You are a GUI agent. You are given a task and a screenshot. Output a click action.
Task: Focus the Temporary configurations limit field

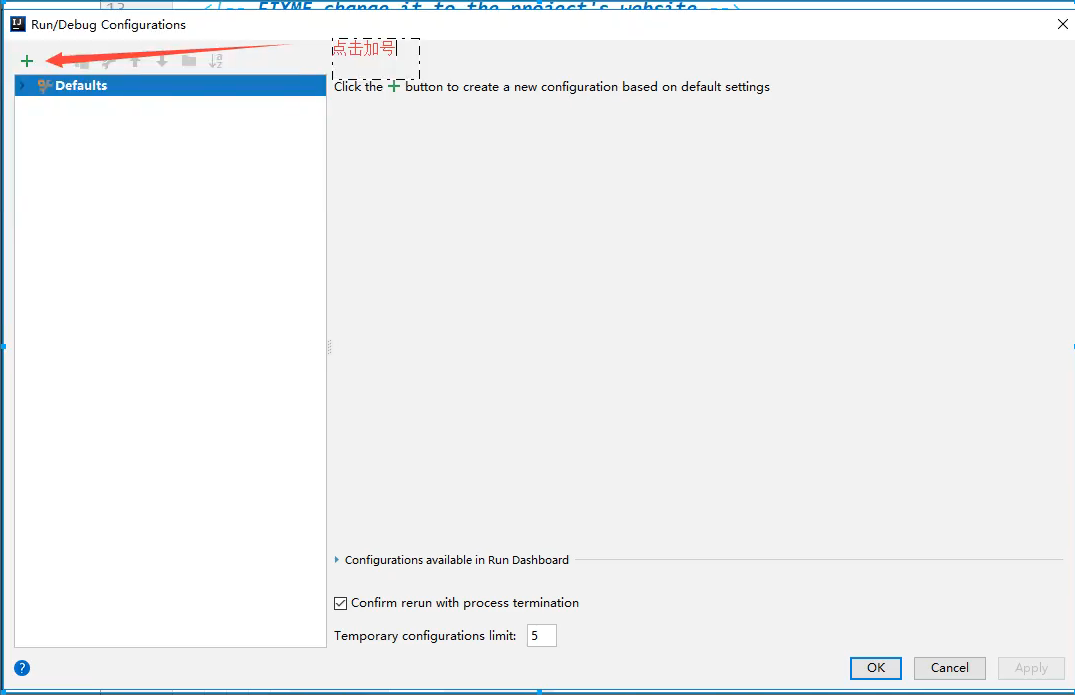pos(542,635)
